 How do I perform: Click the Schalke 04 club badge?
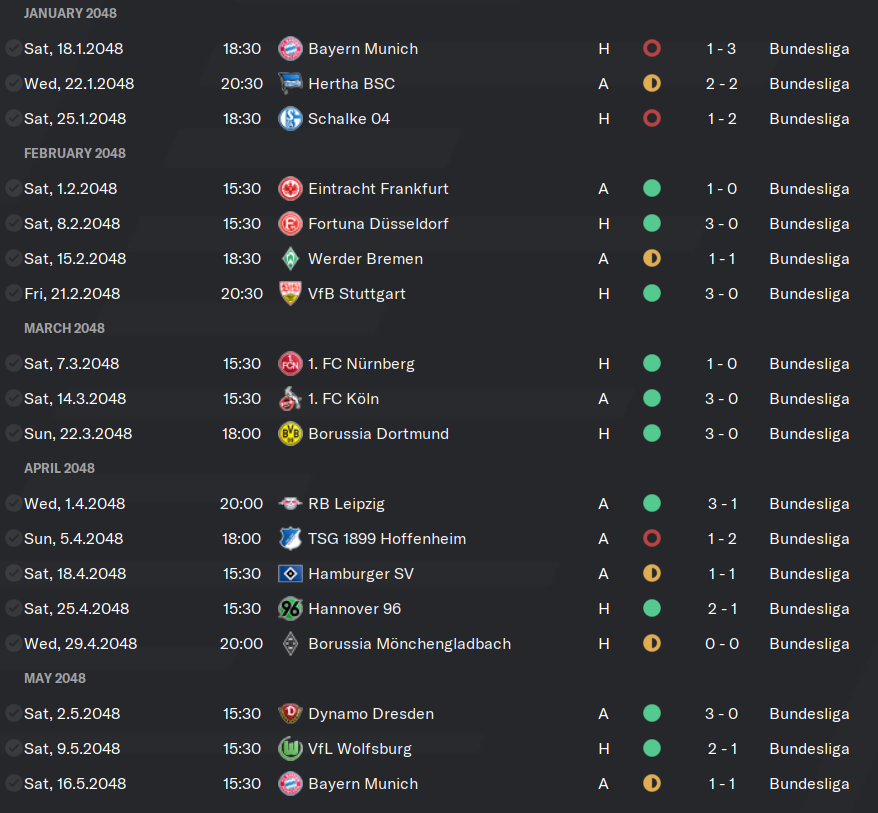pos(290,119)
